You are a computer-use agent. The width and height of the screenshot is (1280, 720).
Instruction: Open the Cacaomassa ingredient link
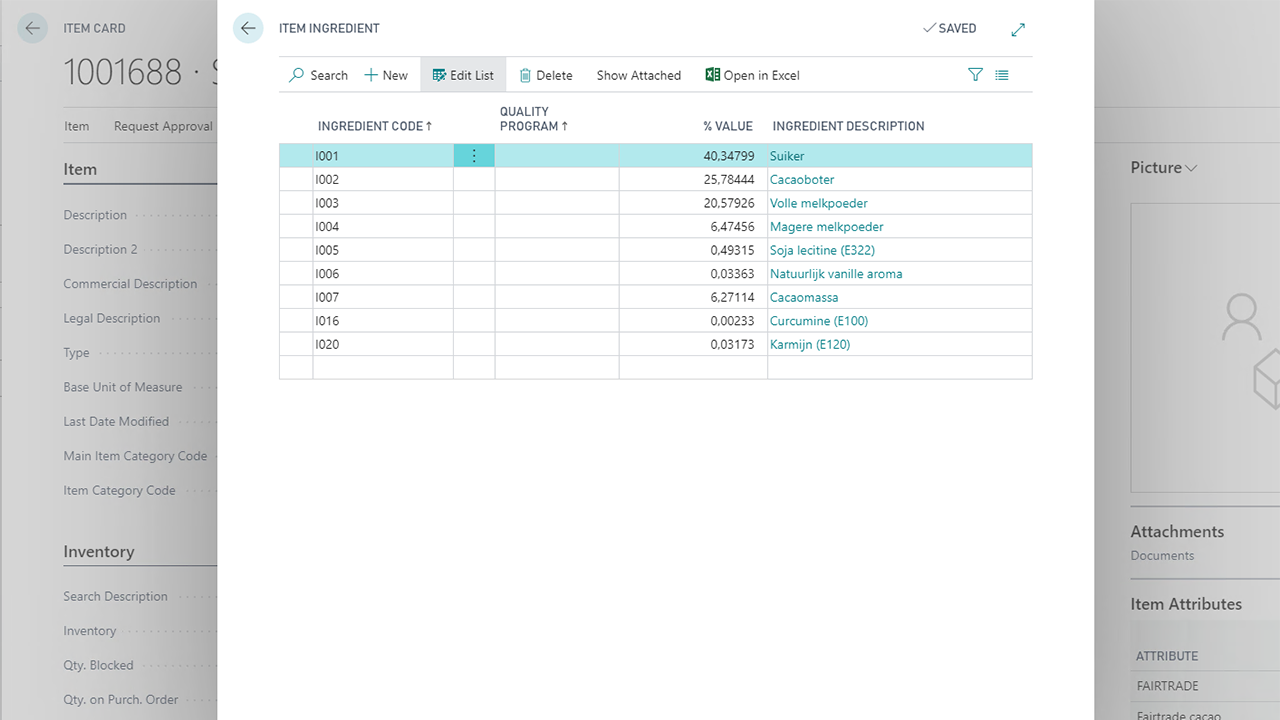point(804,297)
